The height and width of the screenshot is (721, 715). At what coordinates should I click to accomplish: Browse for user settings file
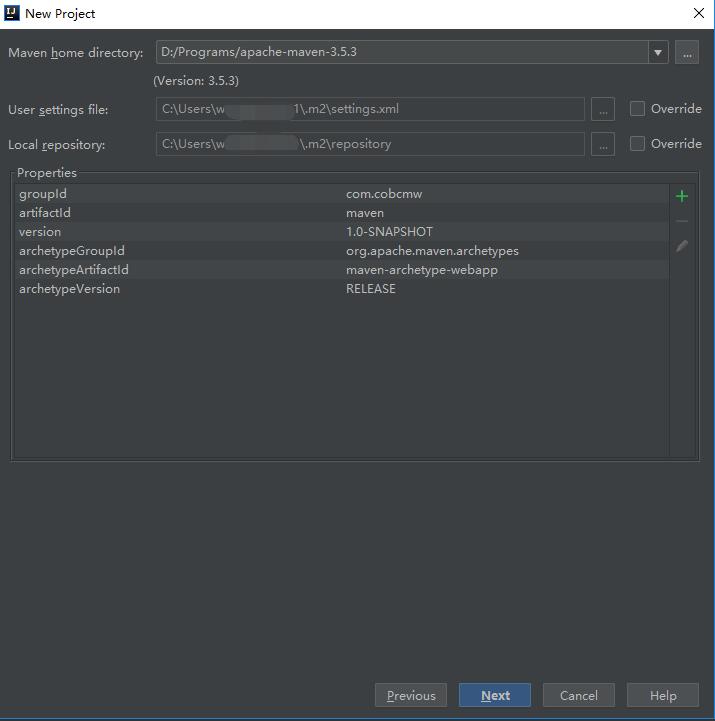pyautogui.click(x=602, y=109)
